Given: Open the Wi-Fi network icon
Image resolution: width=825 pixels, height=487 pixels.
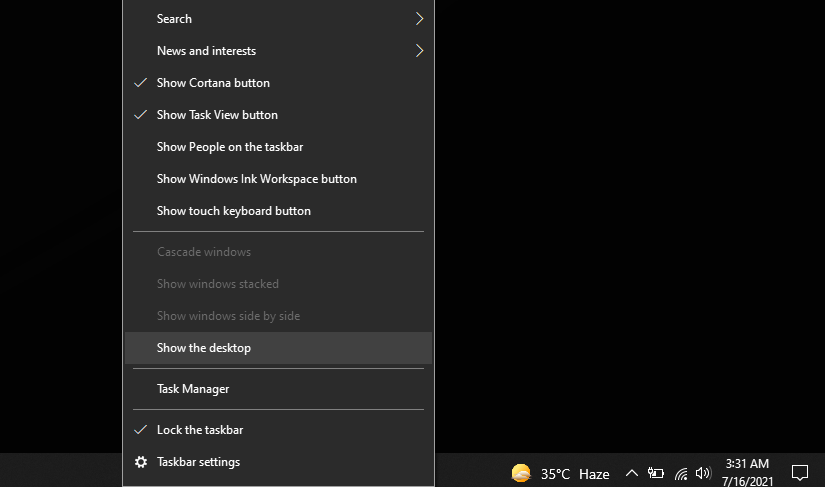Looking at the screenshot, I should (681, 474).
